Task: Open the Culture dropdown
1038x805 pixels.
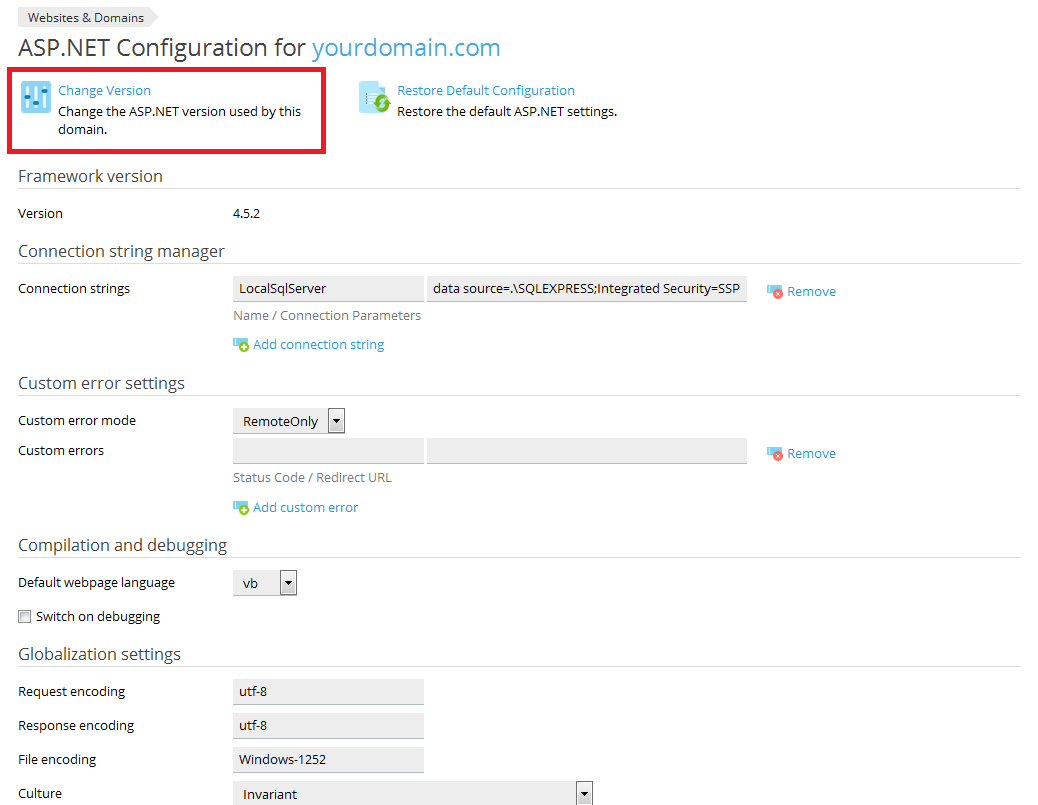Action: (x=412, y=793)
